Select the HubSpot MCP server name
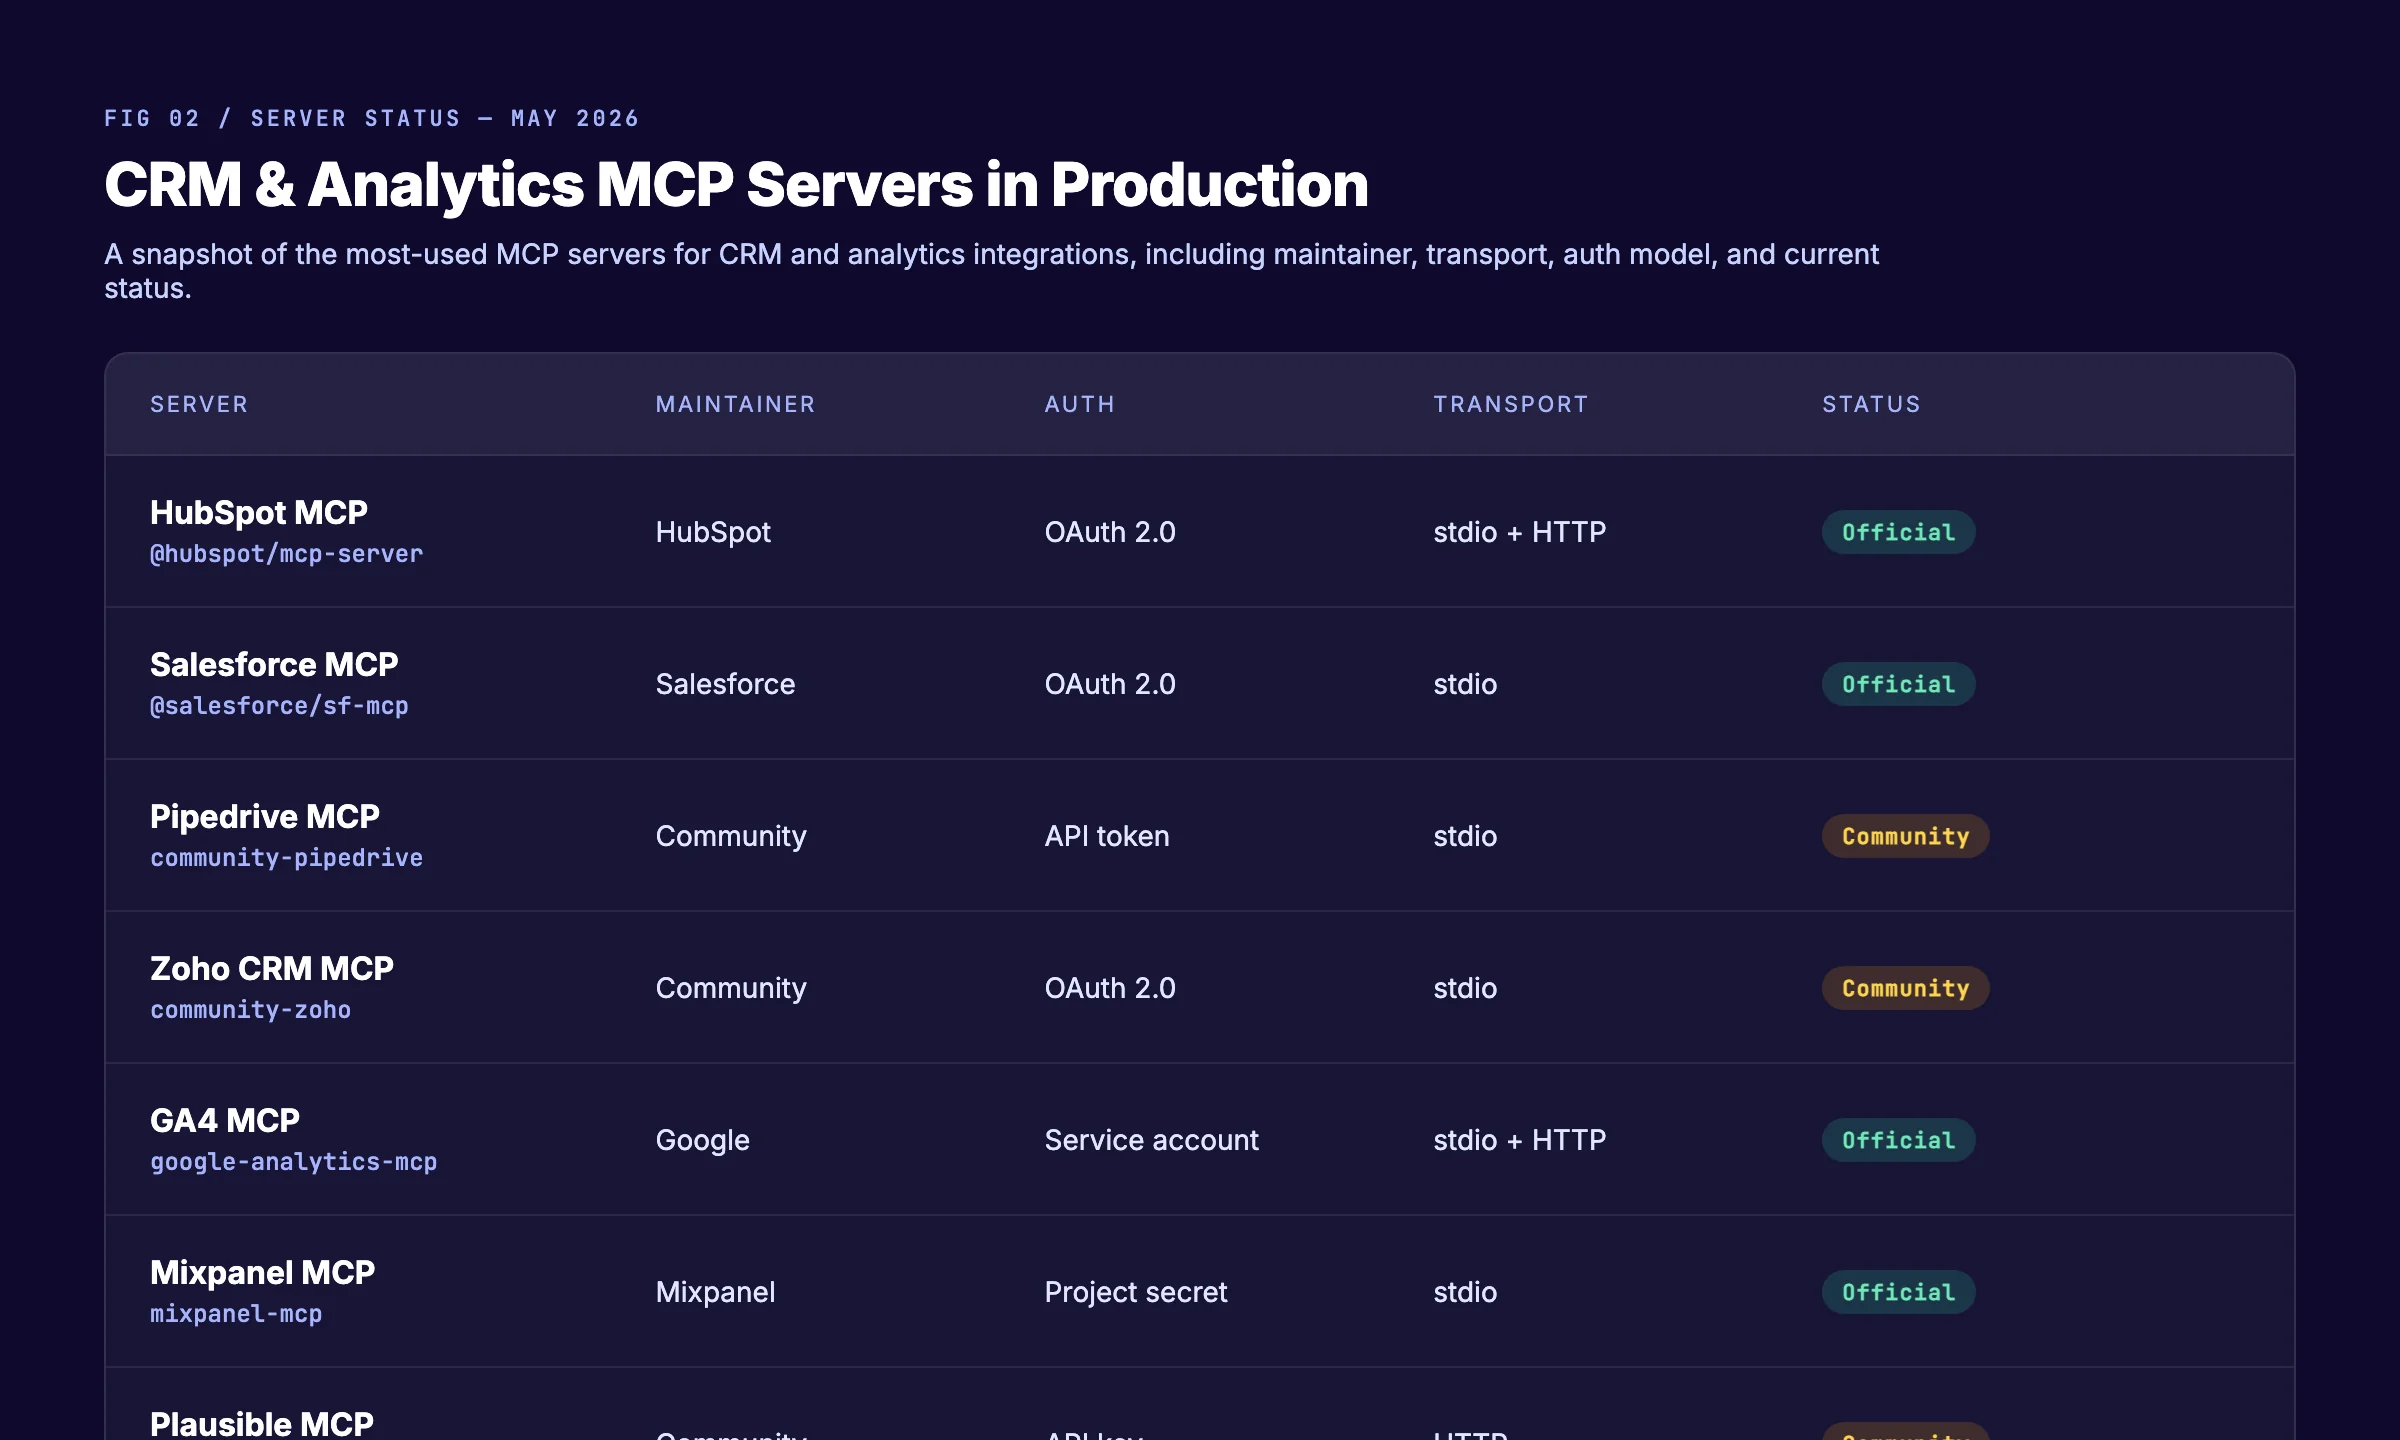 pyautogui.click(x=259, y=512)
